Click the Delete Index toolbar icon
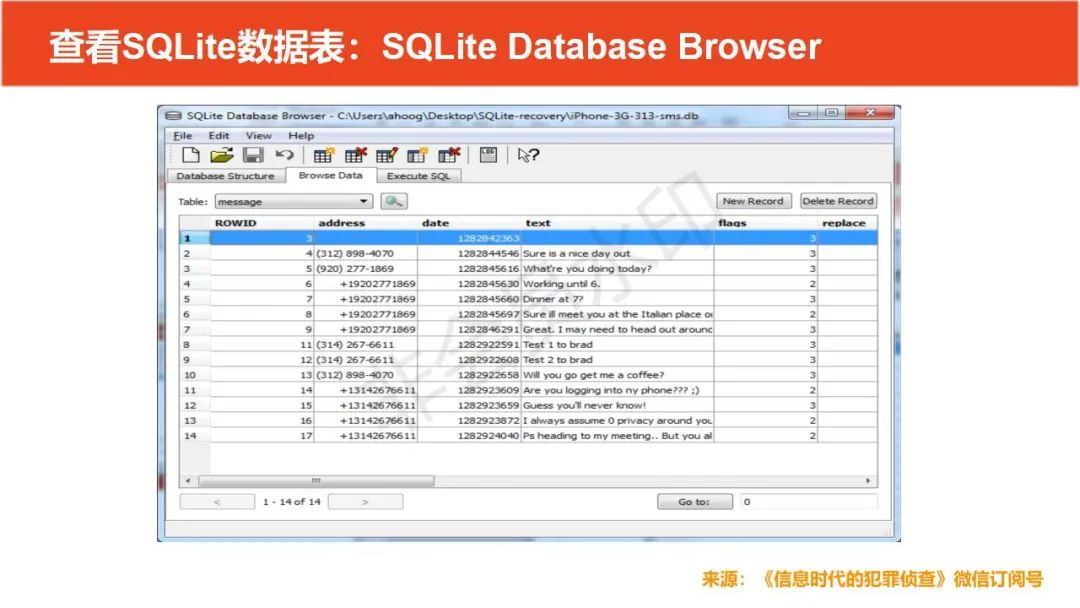1080x608 pixels. pyautogui.click(x=449, y=156)
